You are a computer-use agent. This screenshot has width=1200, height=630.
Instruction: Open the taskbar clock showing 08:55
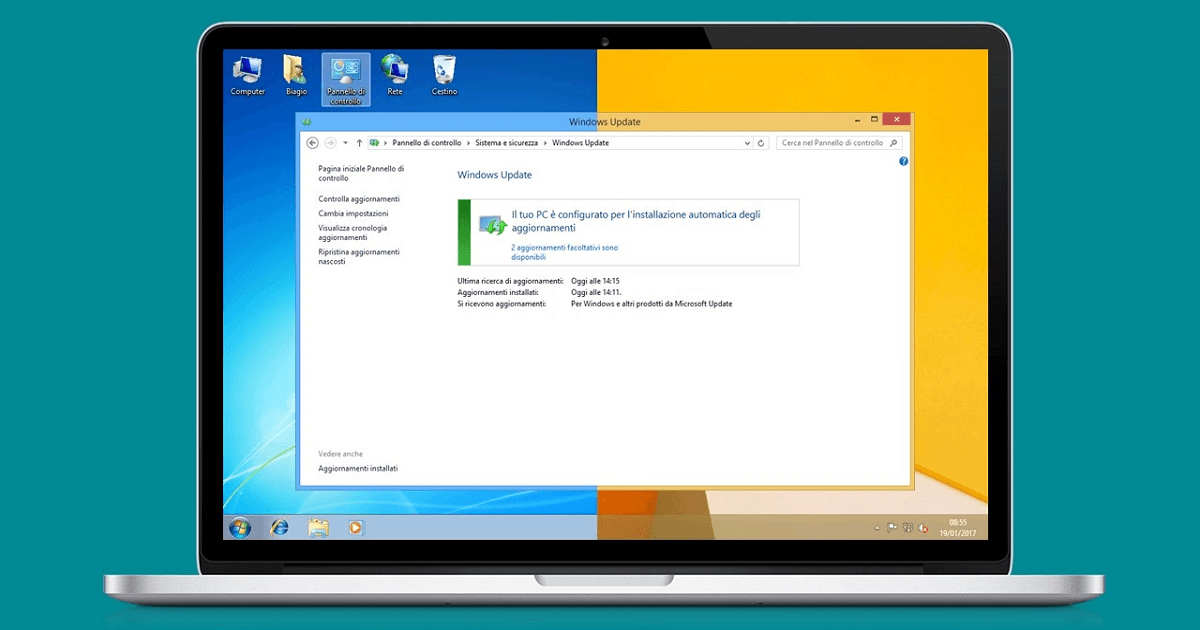[958, 528]
